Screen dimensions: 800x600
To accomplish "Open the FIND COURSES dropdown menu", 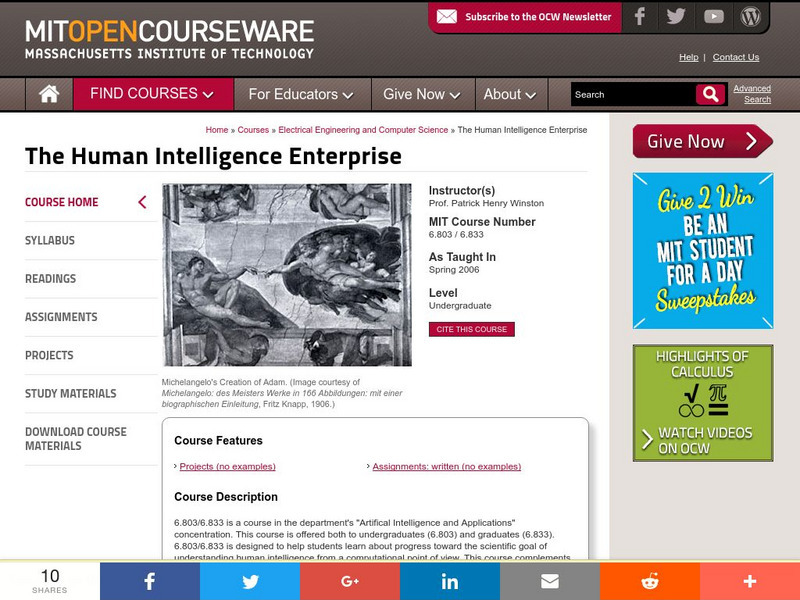I will (x=153, y=94).
